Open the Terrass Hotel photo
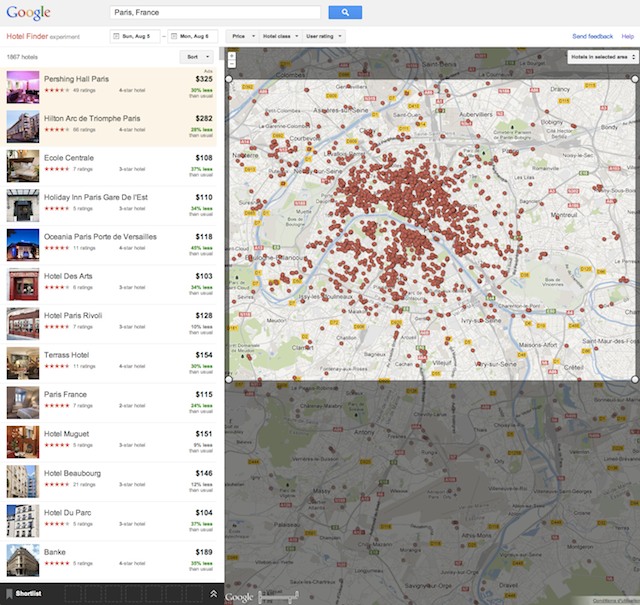Screen dimensions: 640x605 [23, 363]
